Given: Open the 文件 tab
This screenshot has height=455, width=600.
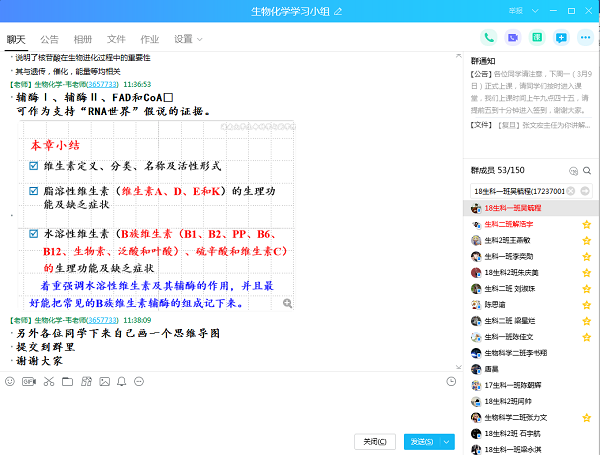Looking at the screenshot, I should point(116,39).
